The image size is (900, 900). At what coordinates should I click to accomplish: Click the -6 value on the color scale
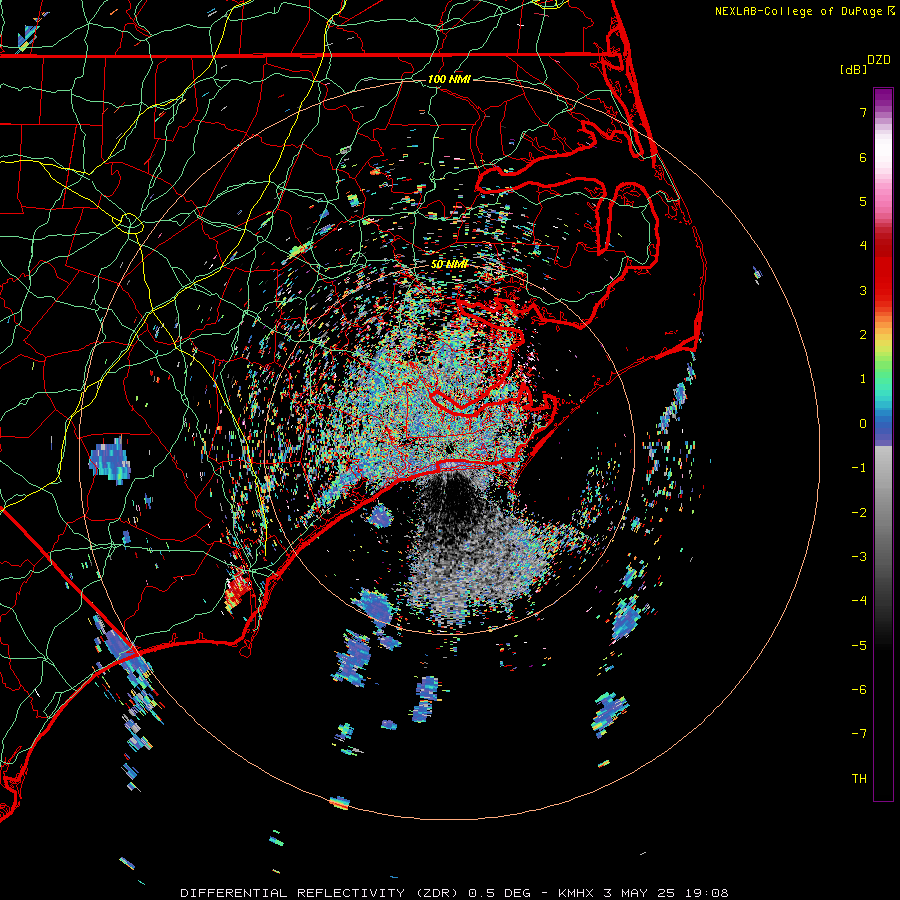[x=859, y=690]
